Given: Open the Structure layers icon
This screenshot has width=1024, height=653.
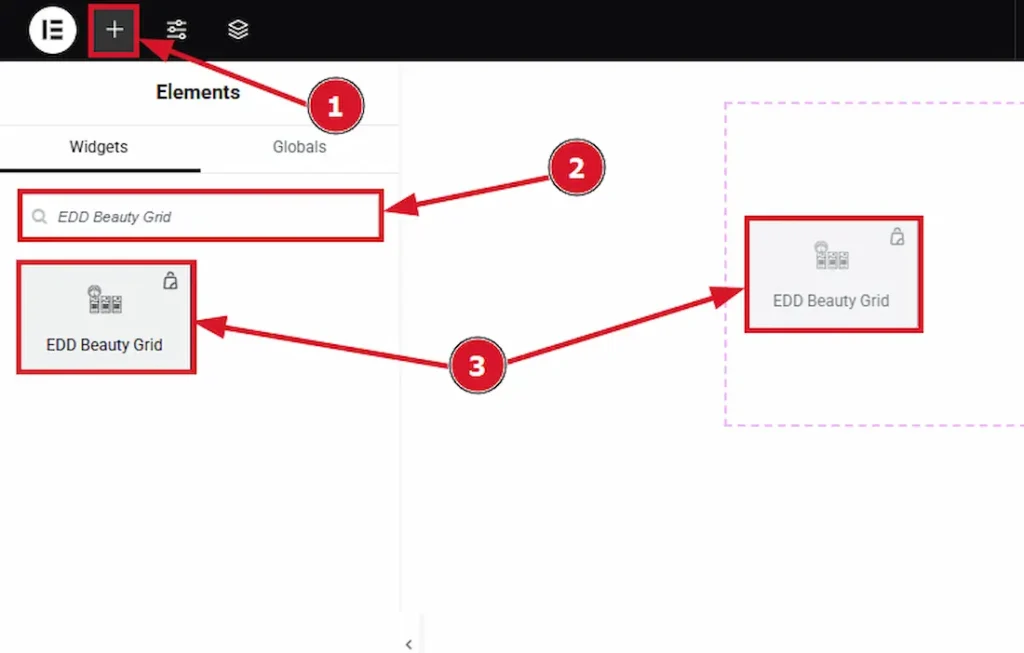Looking at the screenshot, I should [237, 30].
